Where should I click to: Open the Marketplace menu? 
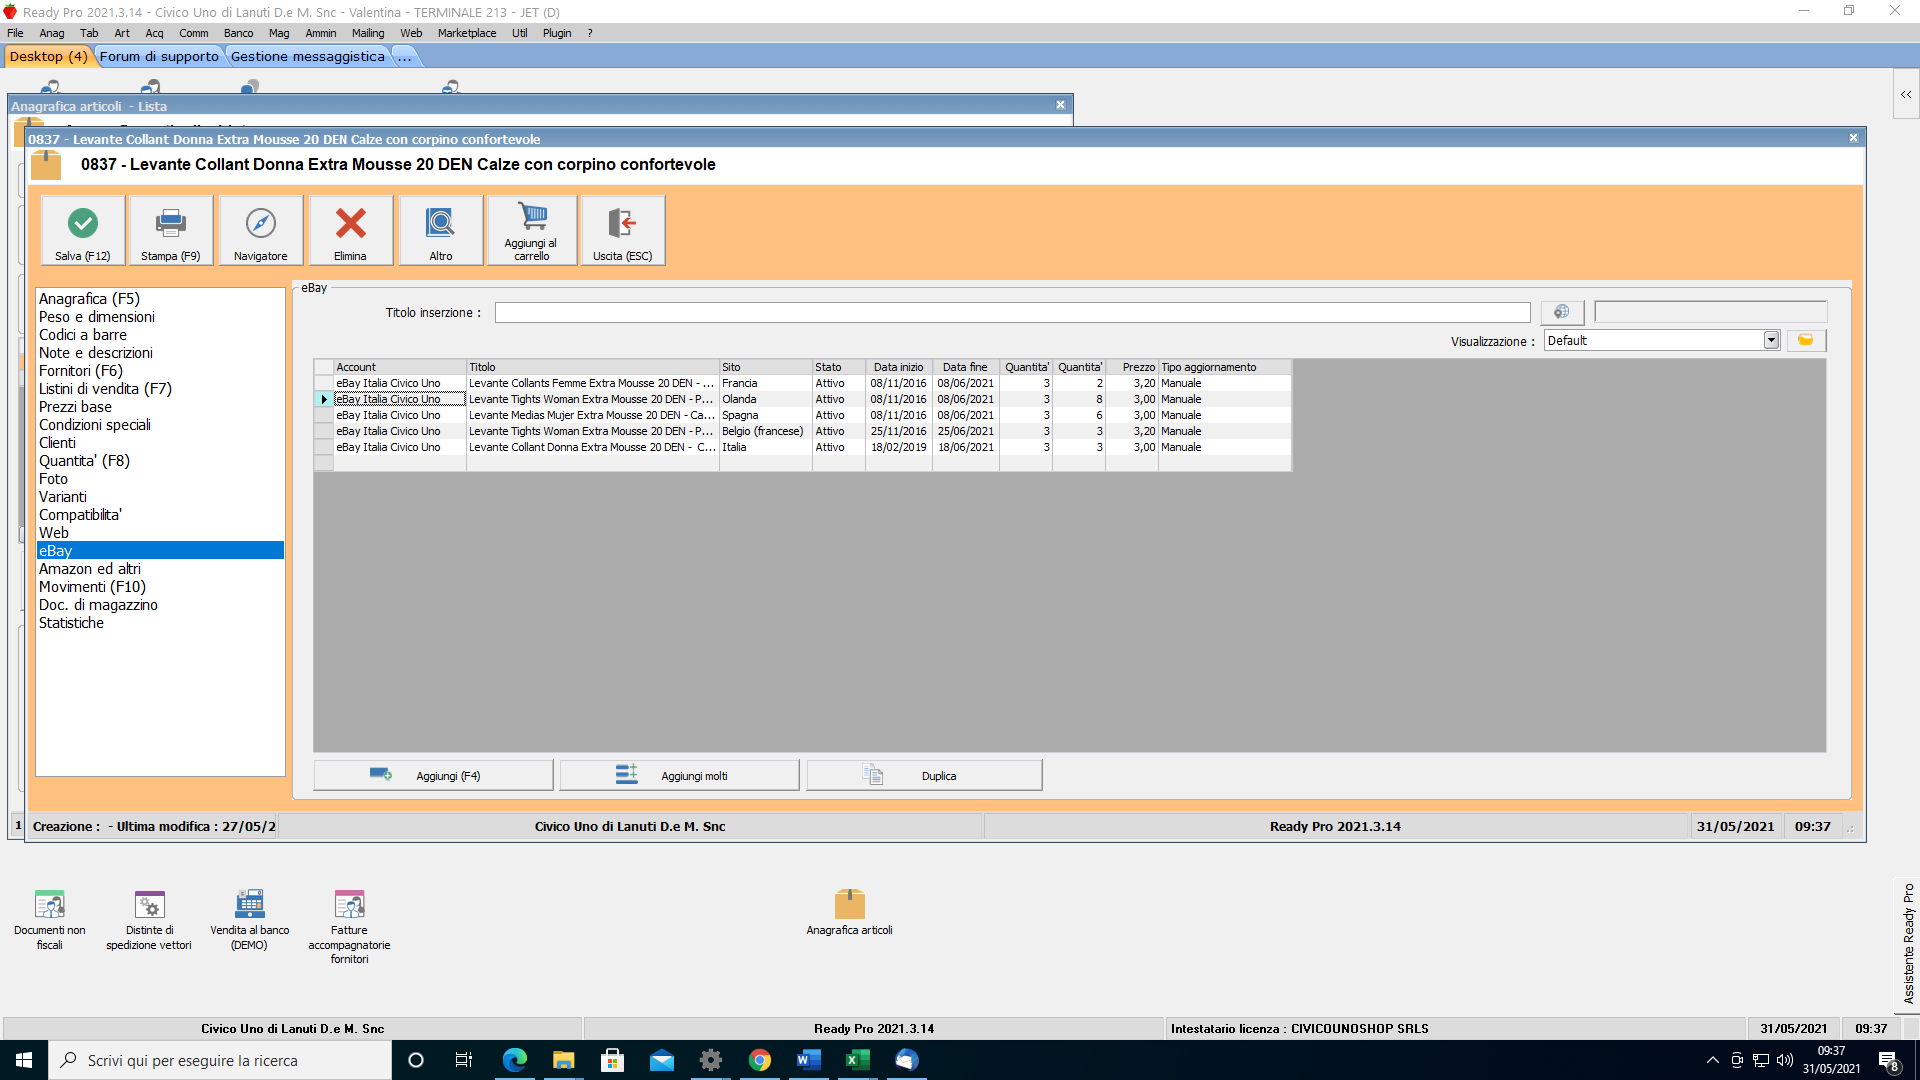tap(467, 33)
